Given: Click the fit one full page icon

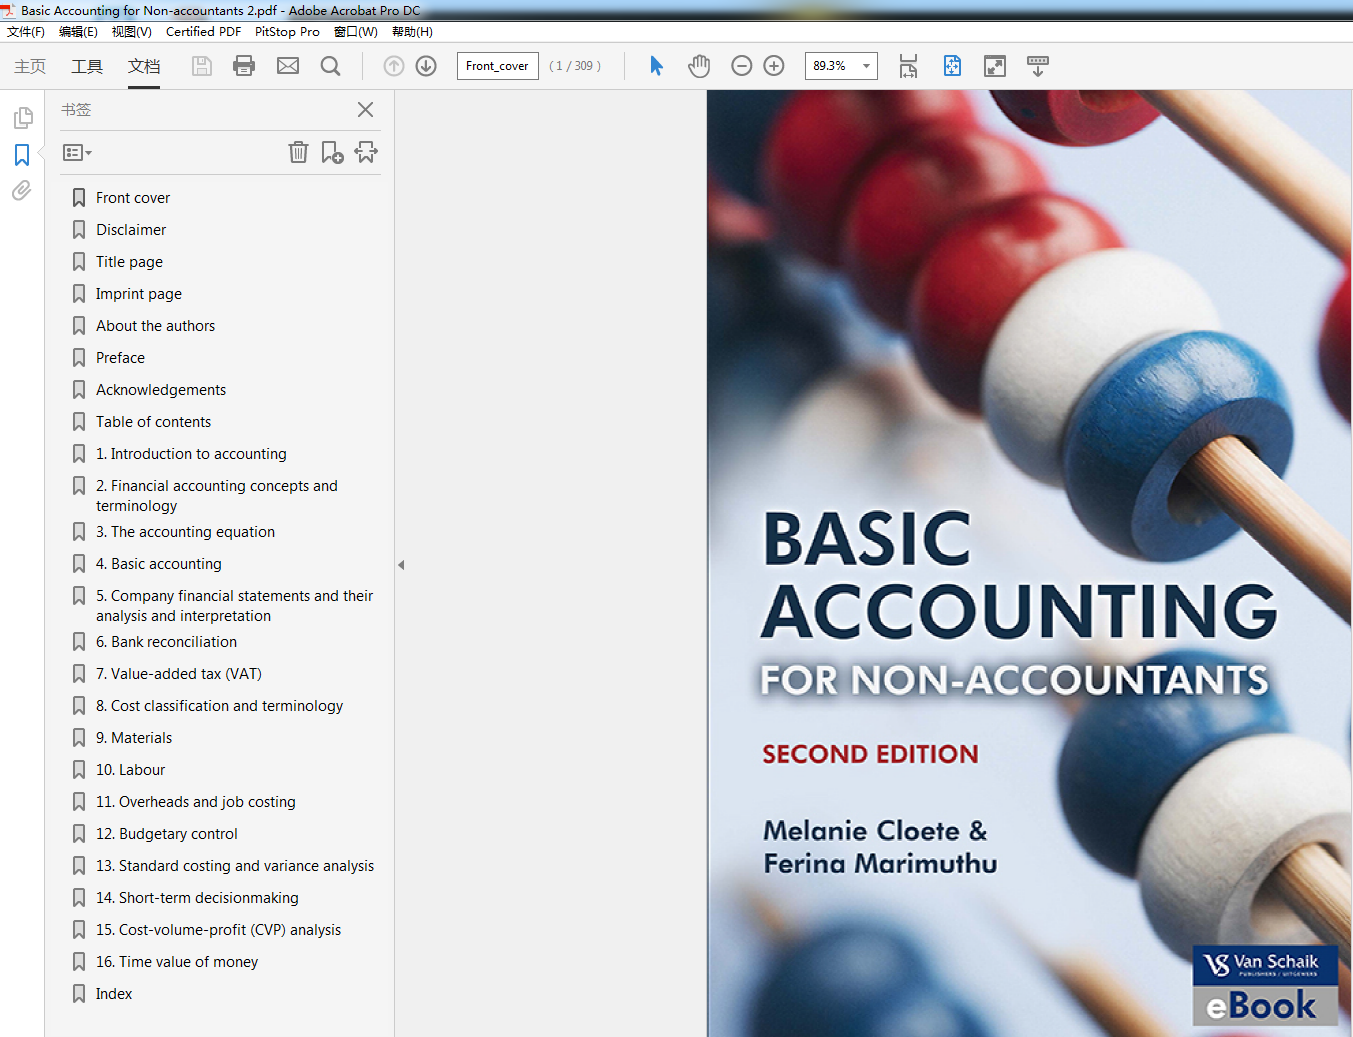Looking at the screenshot, I should [952, 66].
